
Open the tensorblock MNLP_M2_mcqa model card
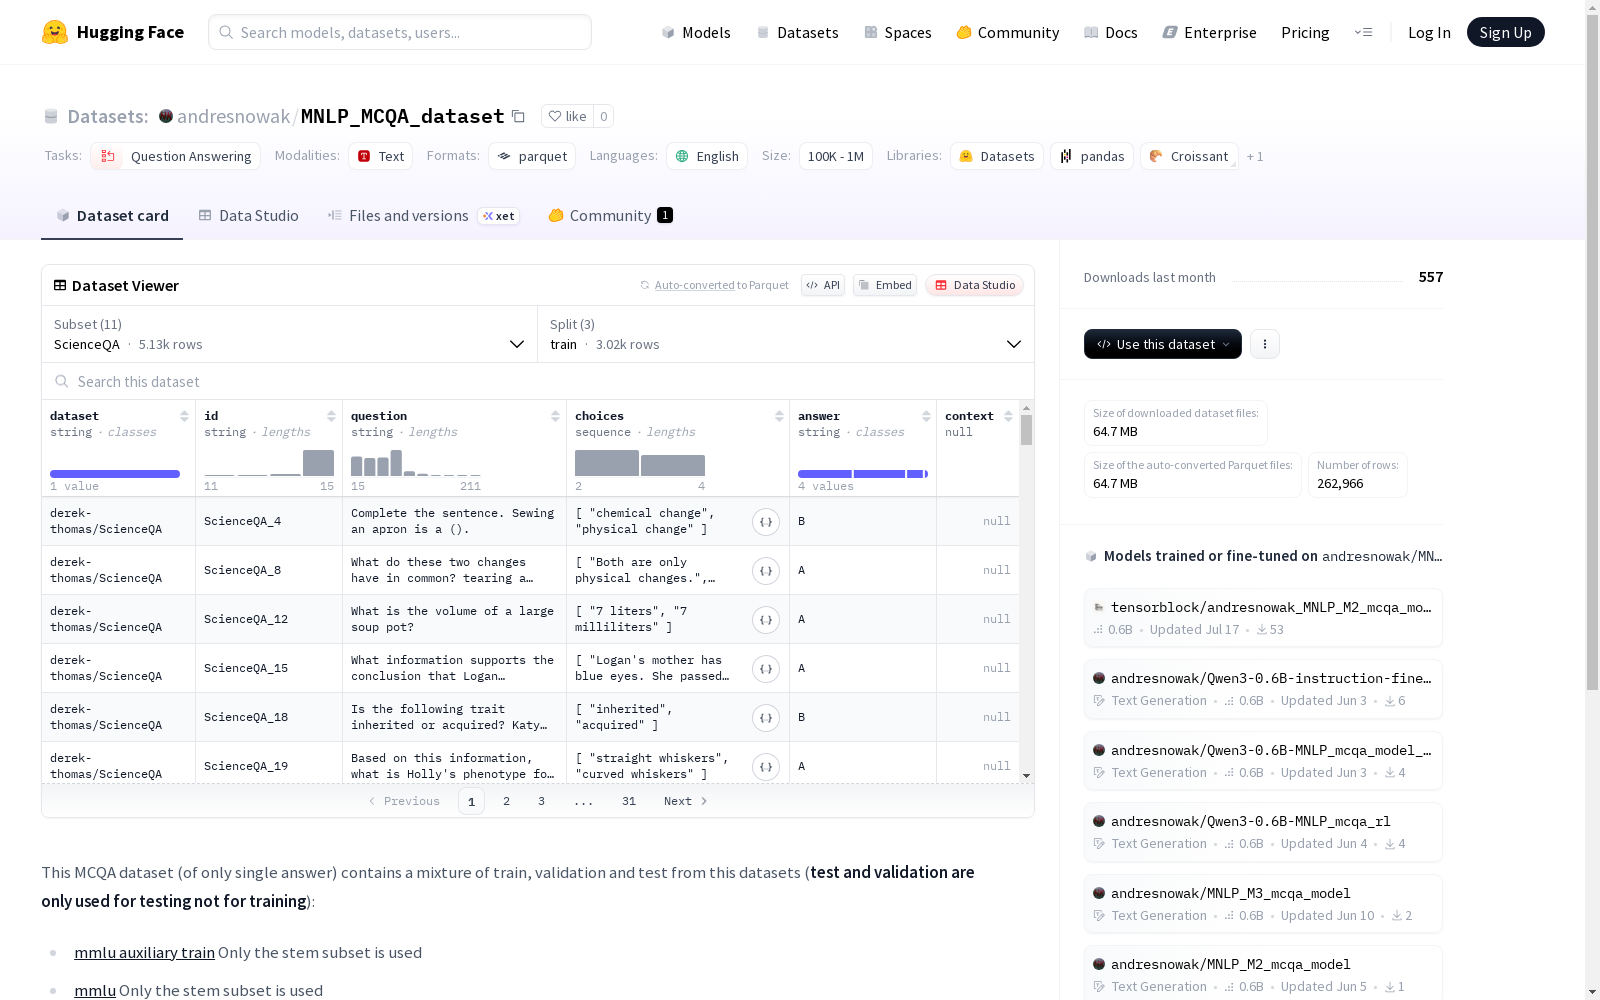[1263, 618]
